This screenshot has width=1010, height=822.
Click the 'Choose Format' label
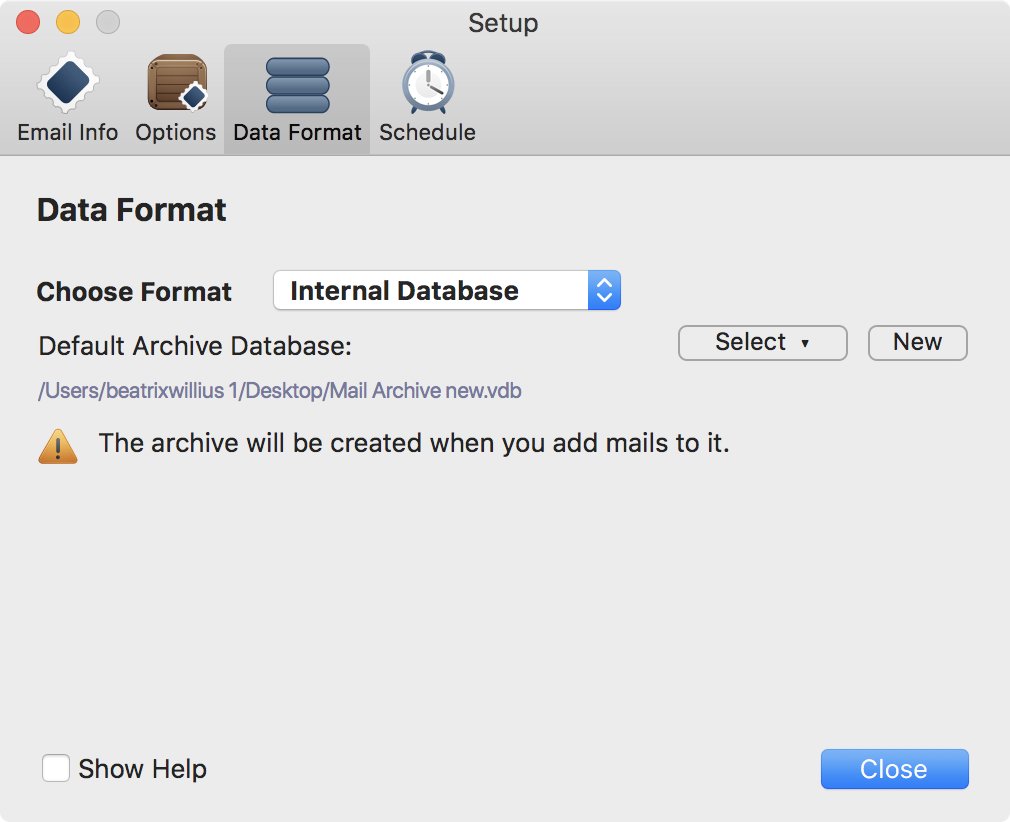tap(134, 292)
